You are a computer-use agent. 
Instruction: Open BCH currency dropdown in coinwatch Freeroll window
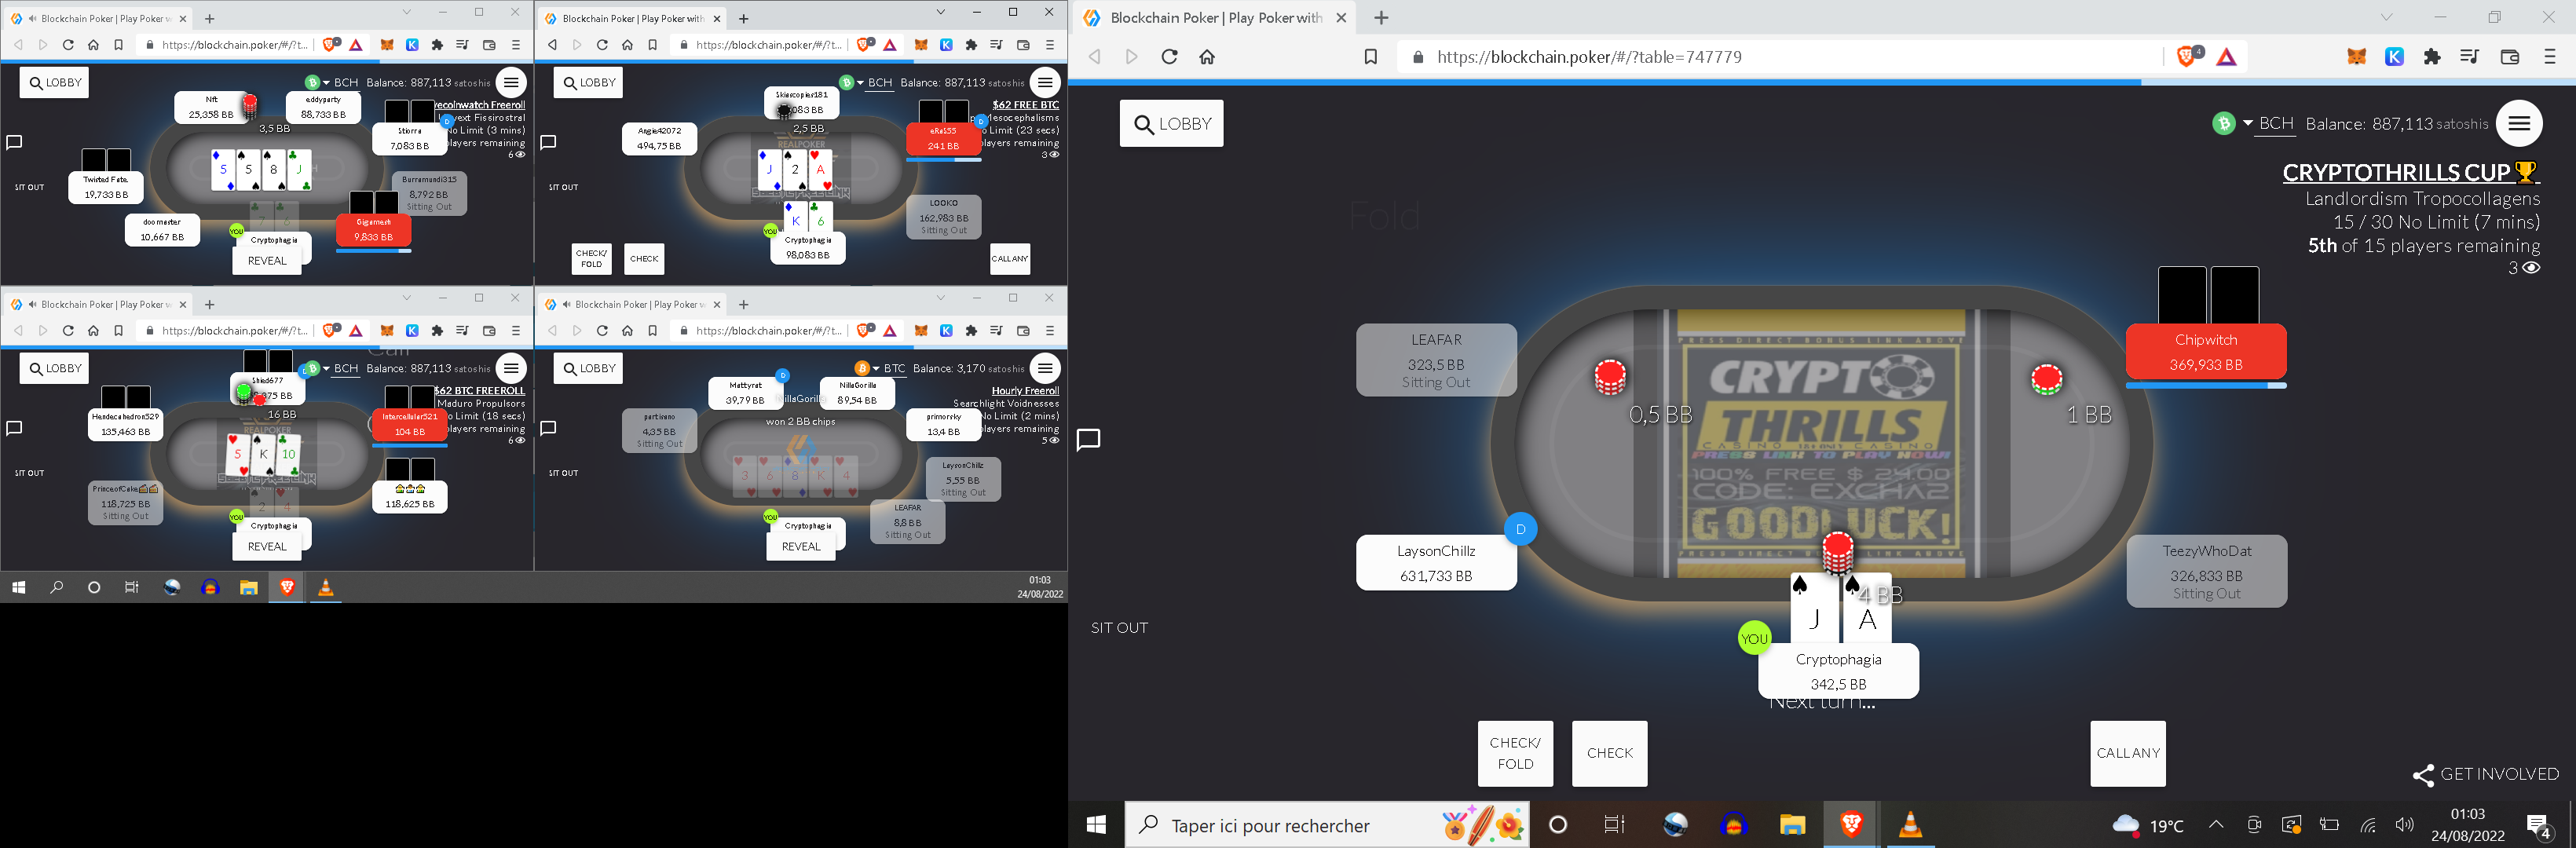[340, 83]
